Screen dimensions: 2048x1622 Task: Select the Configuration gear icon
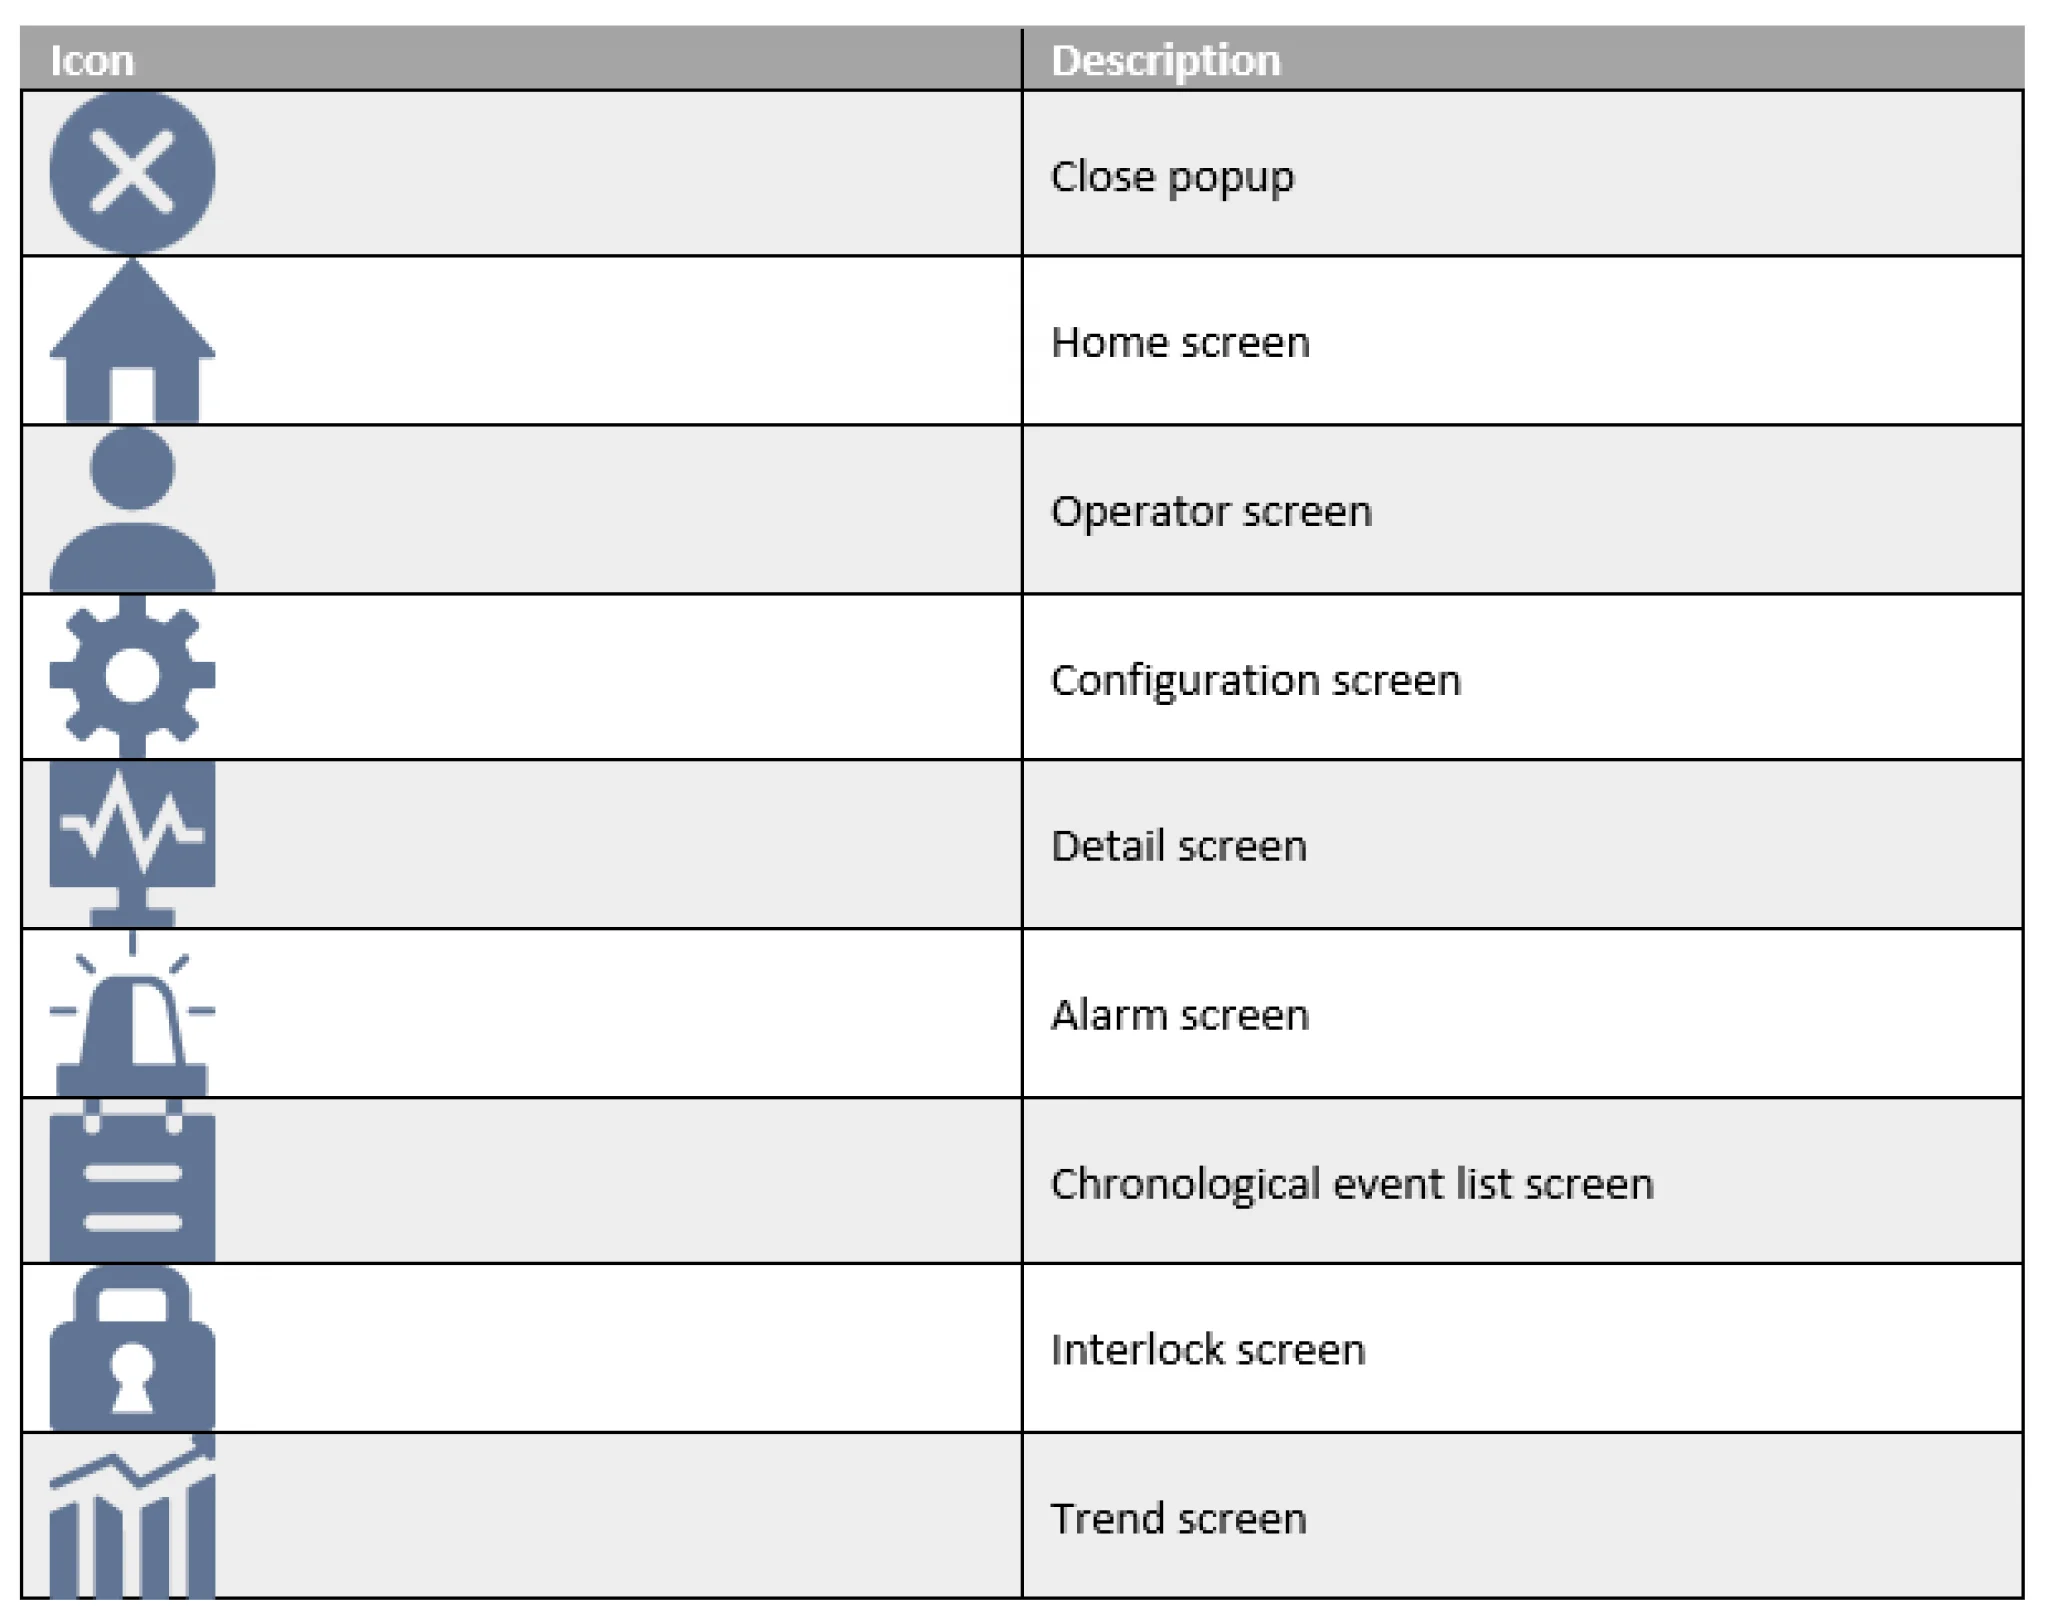click(132, 676)
